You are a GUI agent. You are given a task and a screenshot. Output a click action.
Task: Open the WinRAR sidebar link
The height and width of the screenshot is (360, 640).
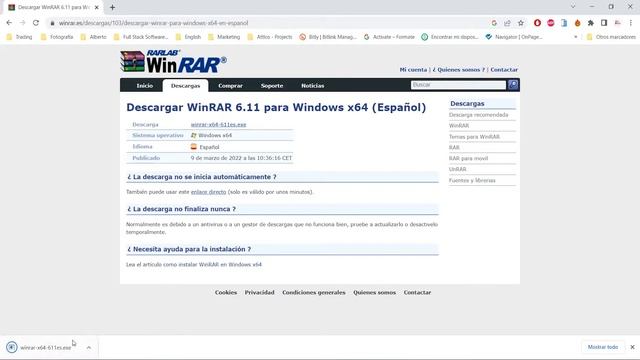click(459, 126)
